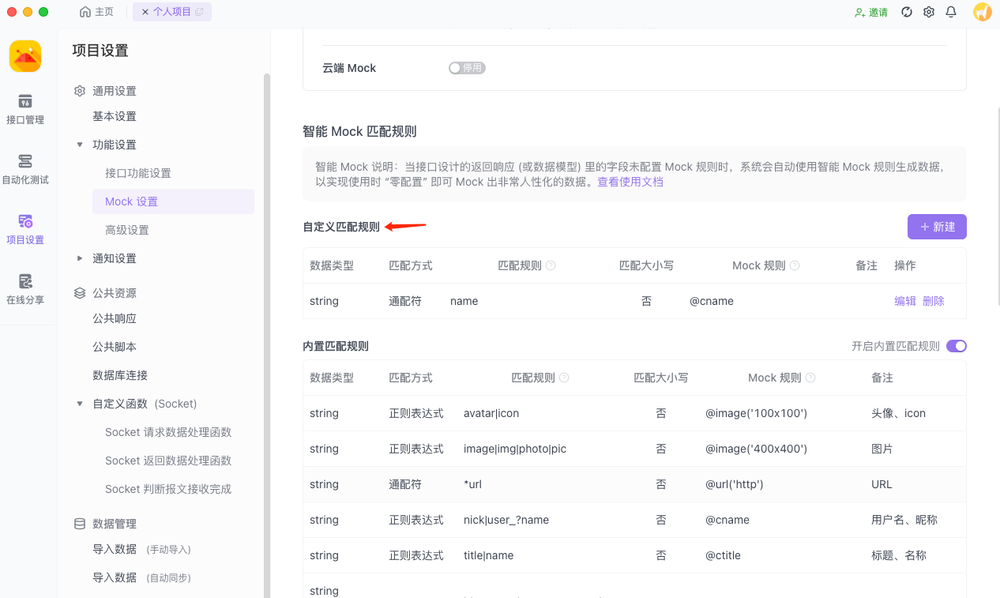This screenshot has height=598, width=1000.
Task: Click the 邀请 invite icon
Action: (x=866, y=12)
